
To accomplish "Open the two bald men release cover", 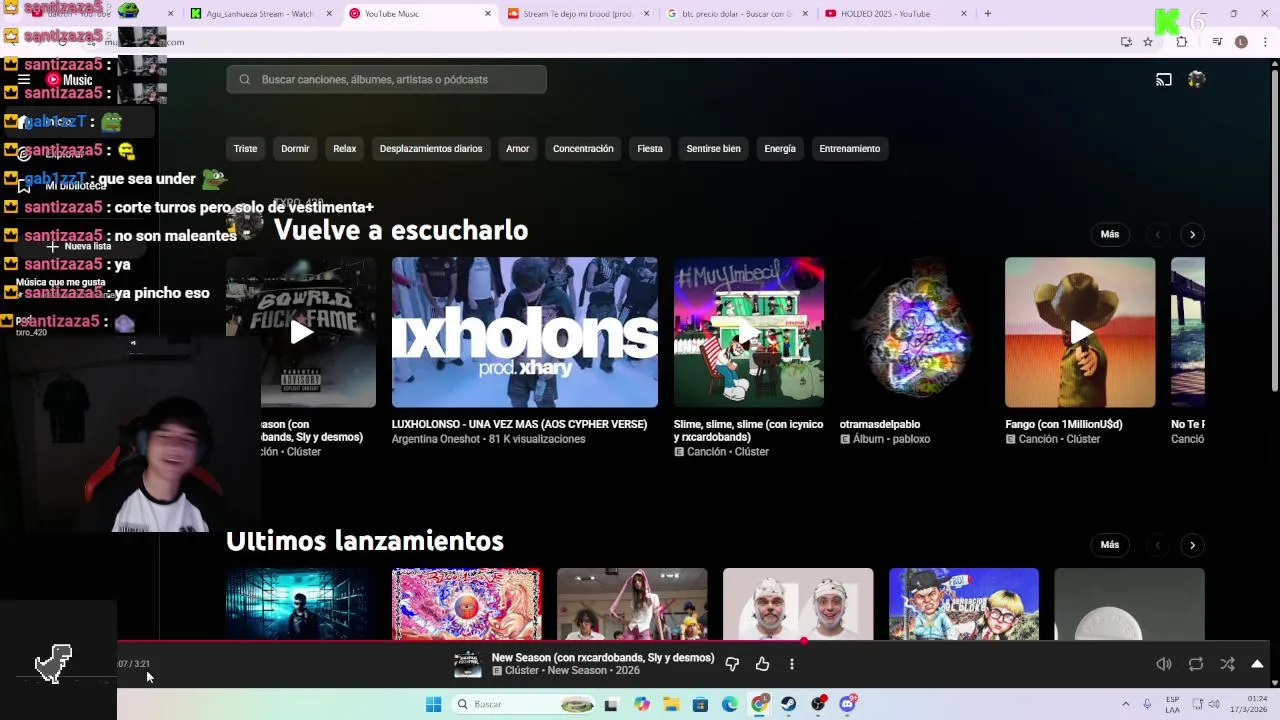I will pos(798,604).
